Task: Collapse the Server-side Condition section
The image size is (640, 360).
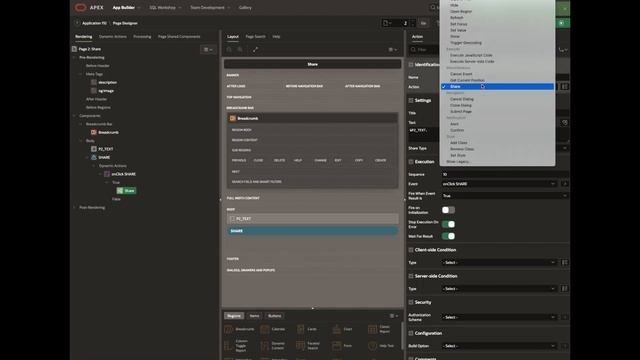Action: [411, 276]
